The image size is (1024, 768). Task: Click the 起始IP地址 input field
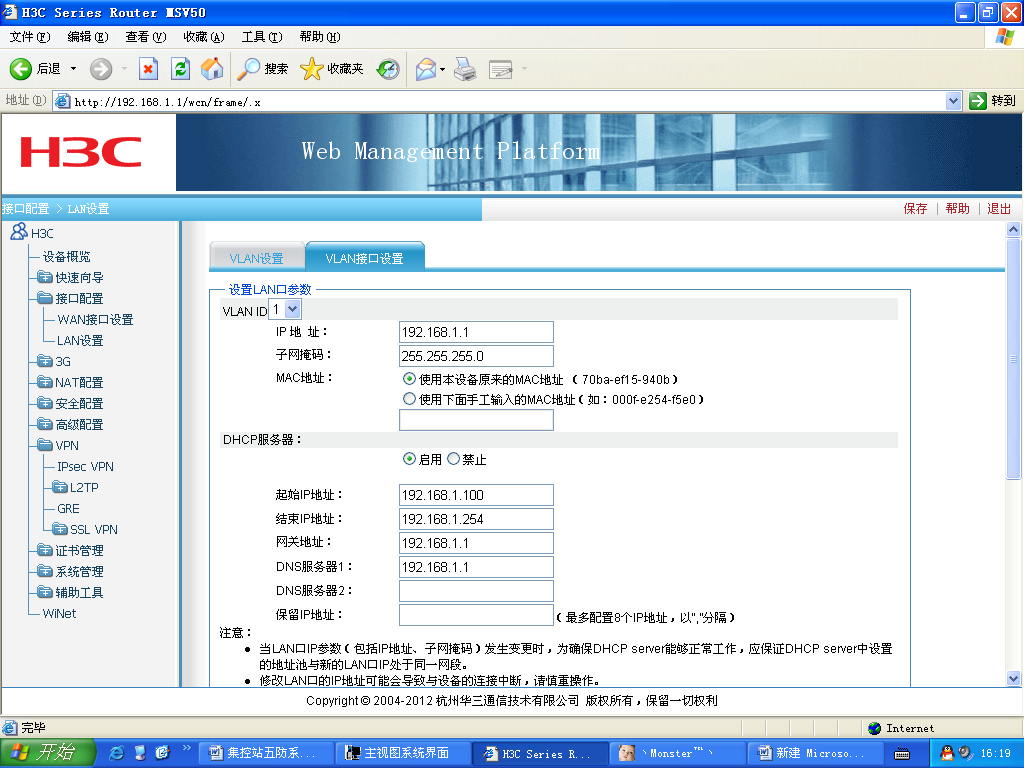pyautogui.click(x=476, y=495)
